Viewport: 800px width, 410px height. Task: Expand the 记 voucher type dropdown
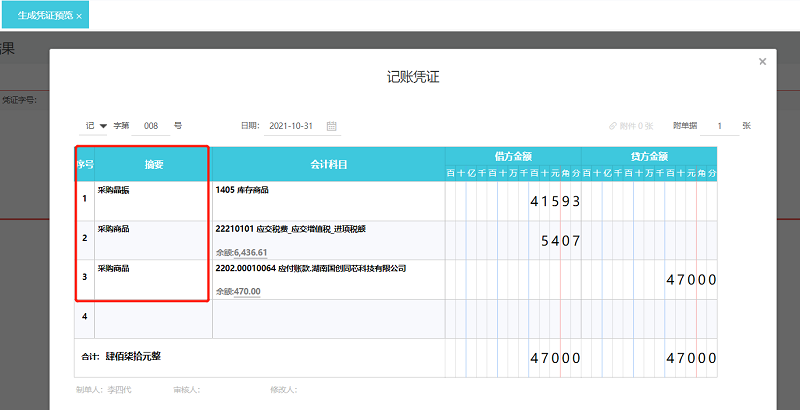96,127
